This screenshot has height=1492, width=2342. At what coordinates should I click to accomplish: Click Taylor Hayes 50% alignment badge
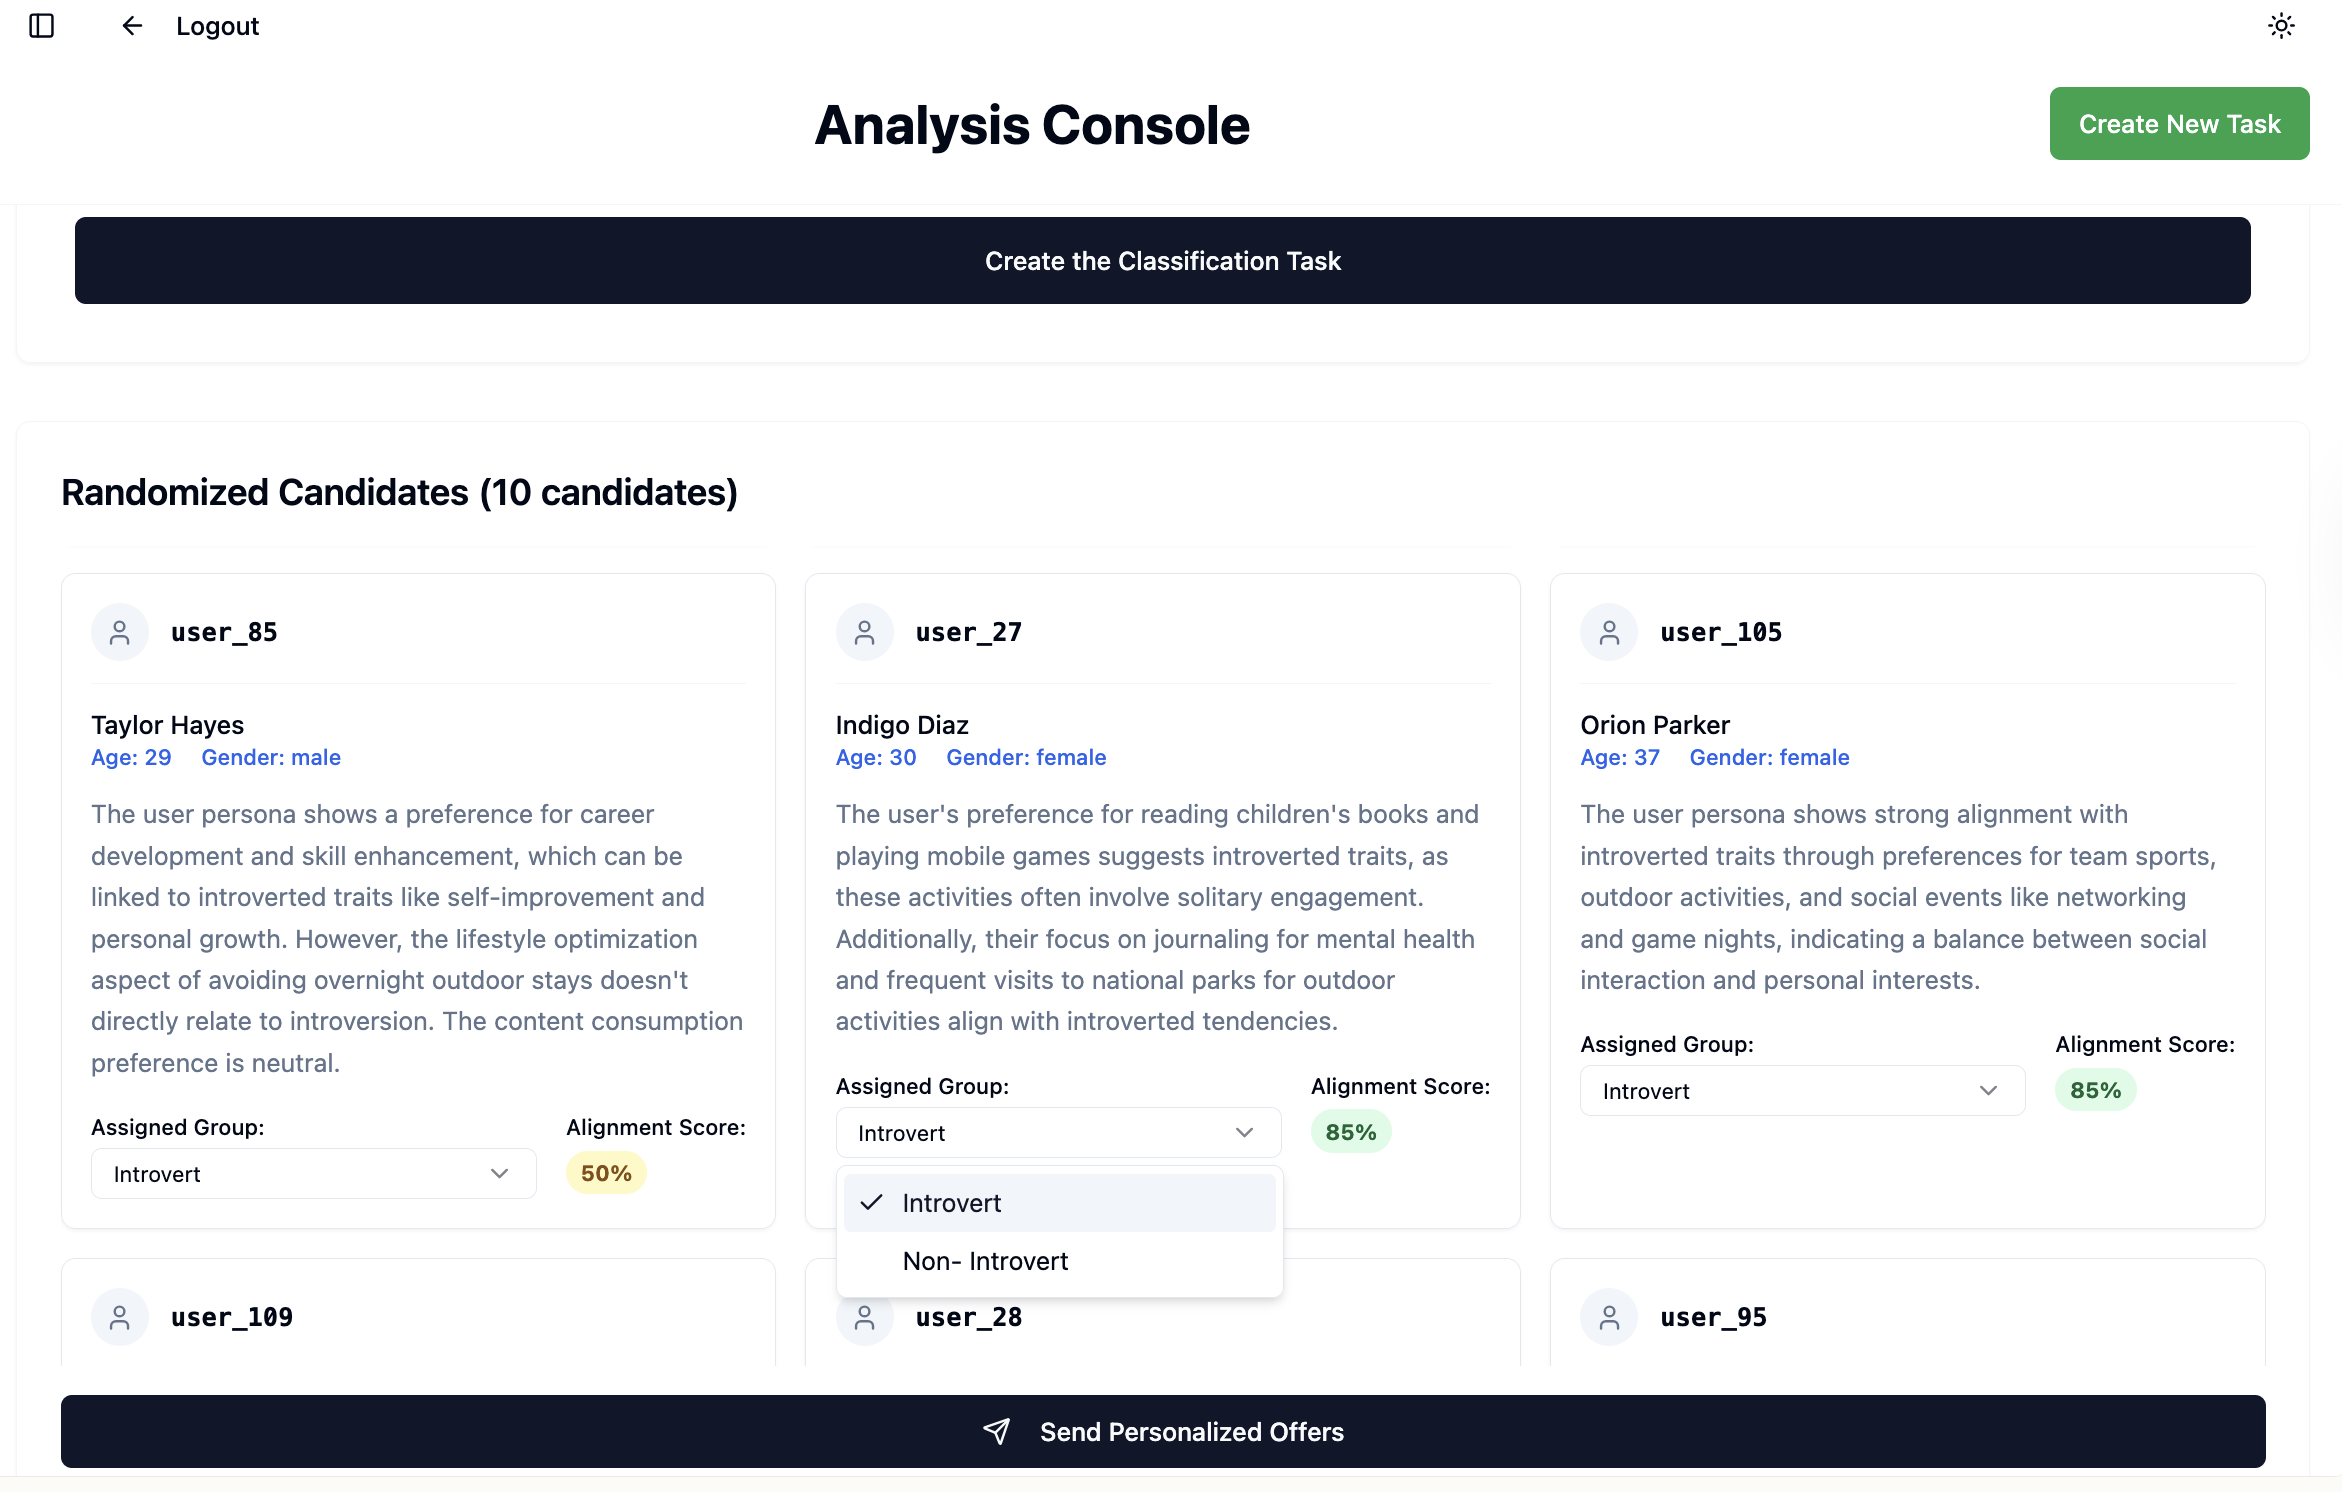click(x=606, y=1173)
